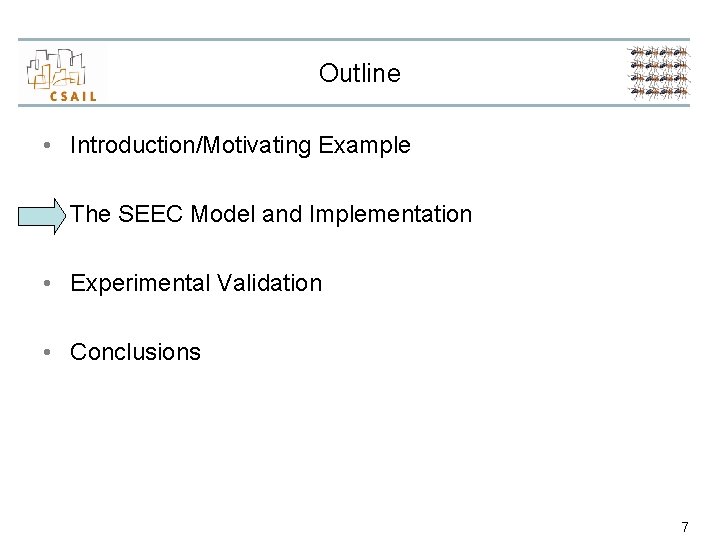720x540 pixels.
Task: Click the ant grid image
Action: tap(658, 72)
